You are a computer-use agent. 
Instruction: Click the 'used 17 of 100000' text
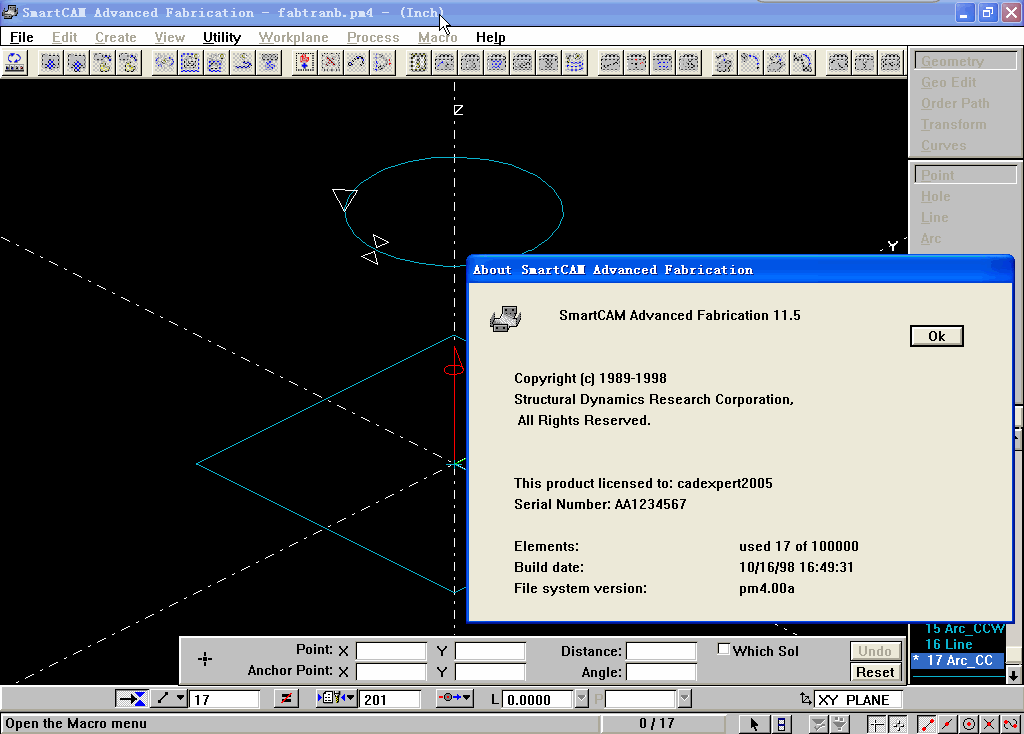coord(799,546)
